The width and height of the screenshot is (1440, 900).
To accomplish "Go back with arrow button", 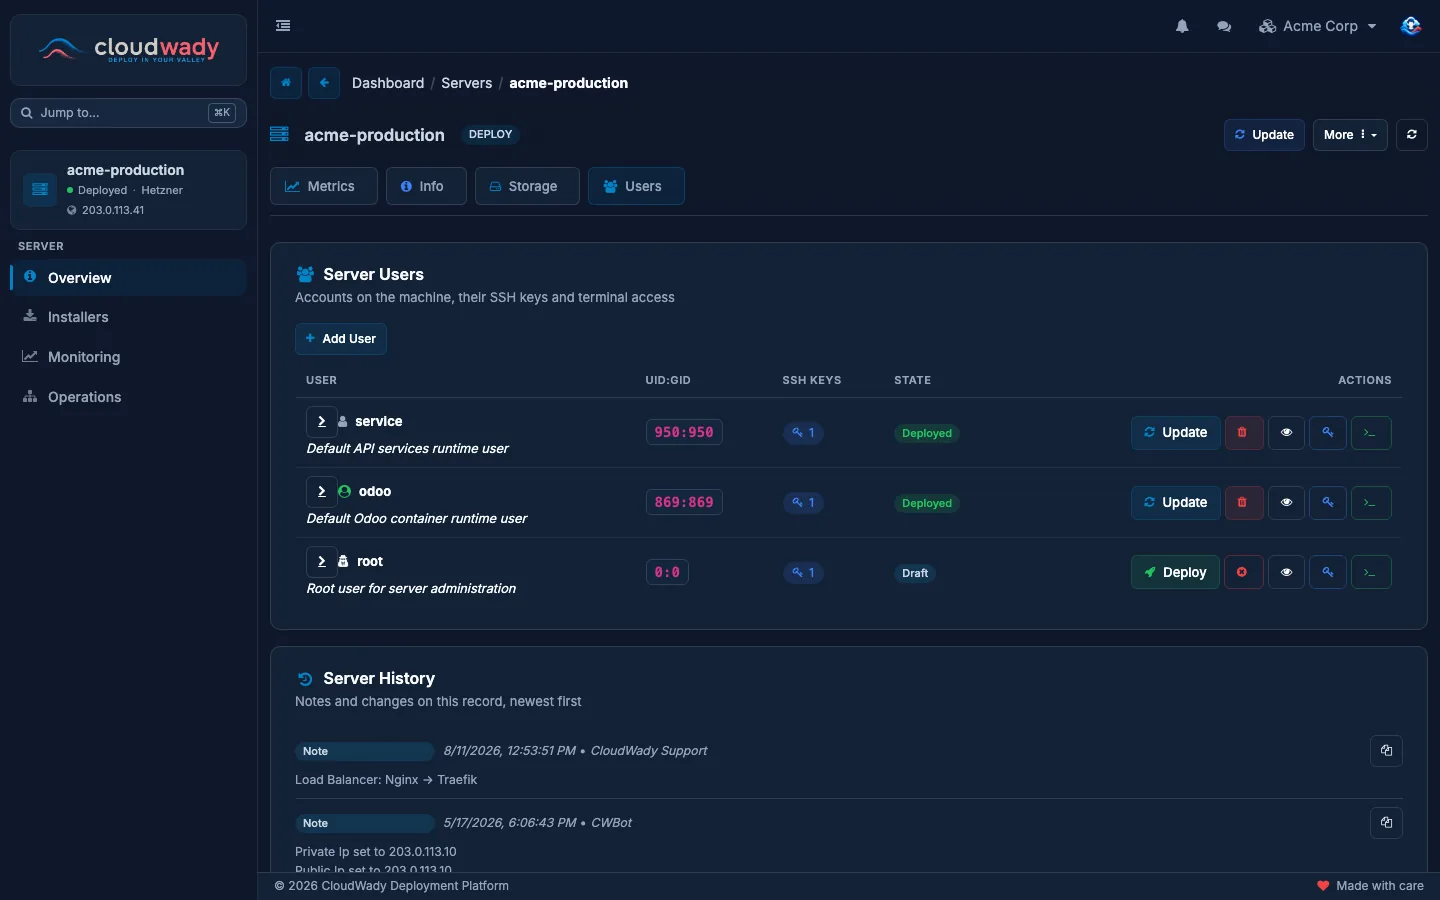I will pyautogui.click(x=324, y=83).
